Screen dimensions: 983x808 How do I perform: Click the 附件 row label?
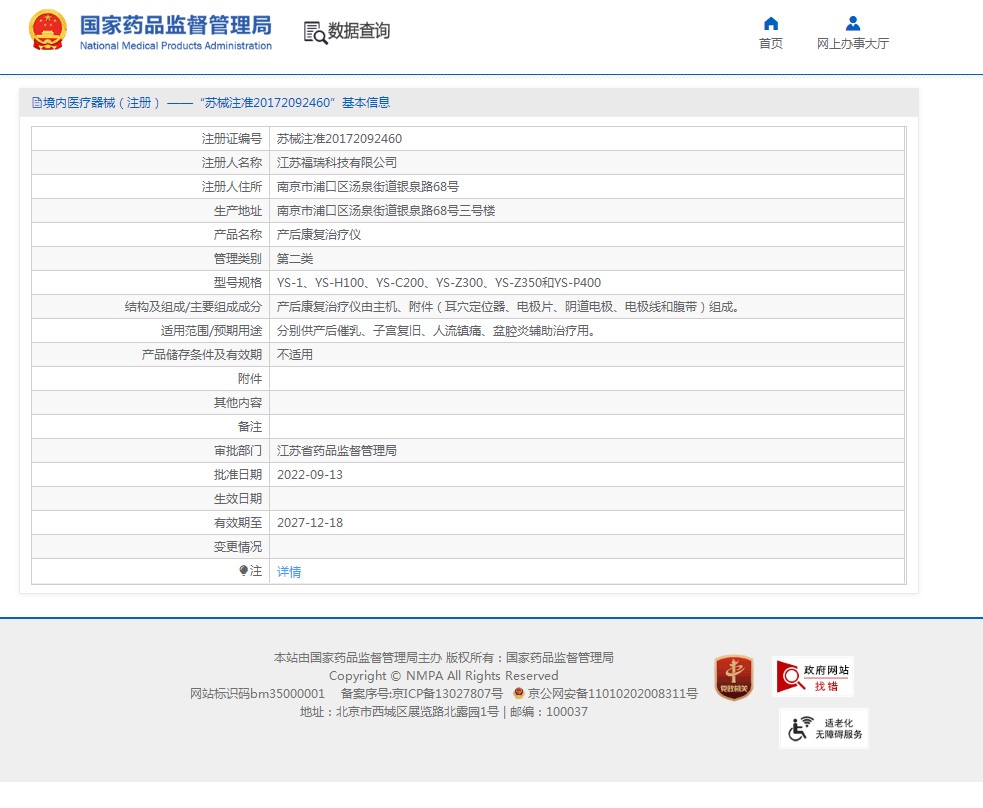point(250,379)
